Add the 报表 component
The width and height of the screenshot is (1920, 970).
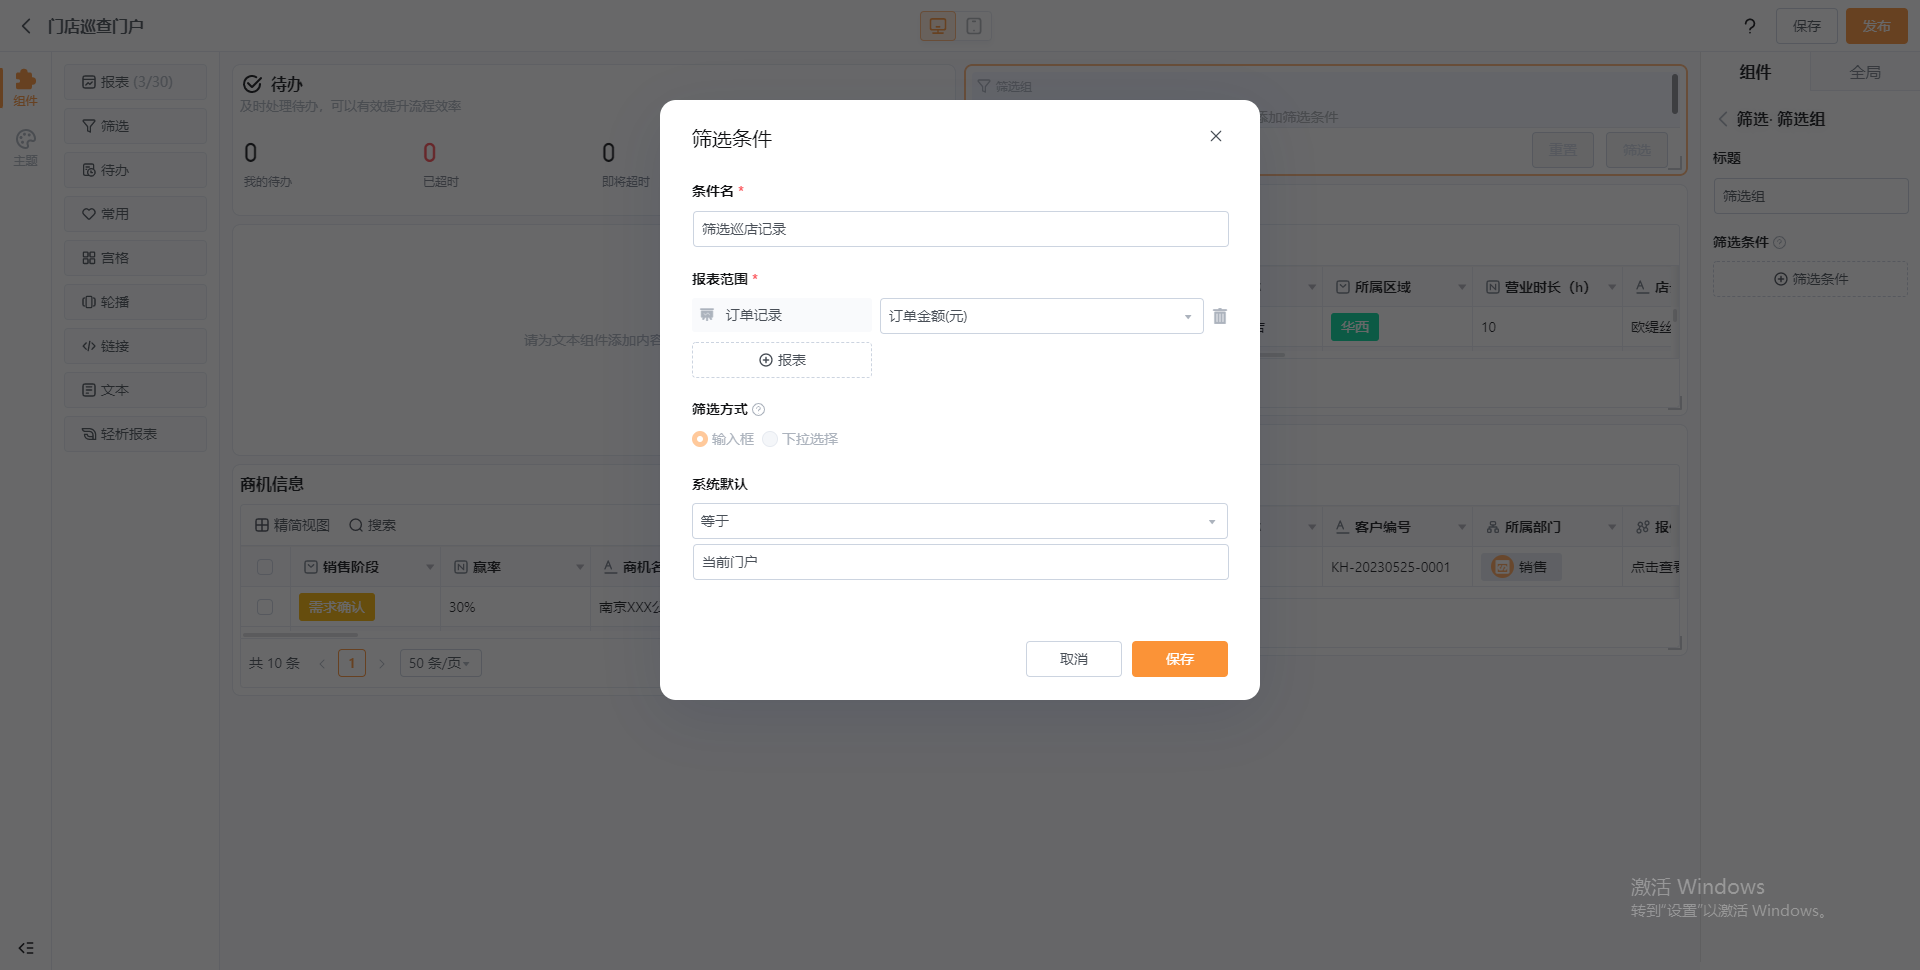click(136, 82)
